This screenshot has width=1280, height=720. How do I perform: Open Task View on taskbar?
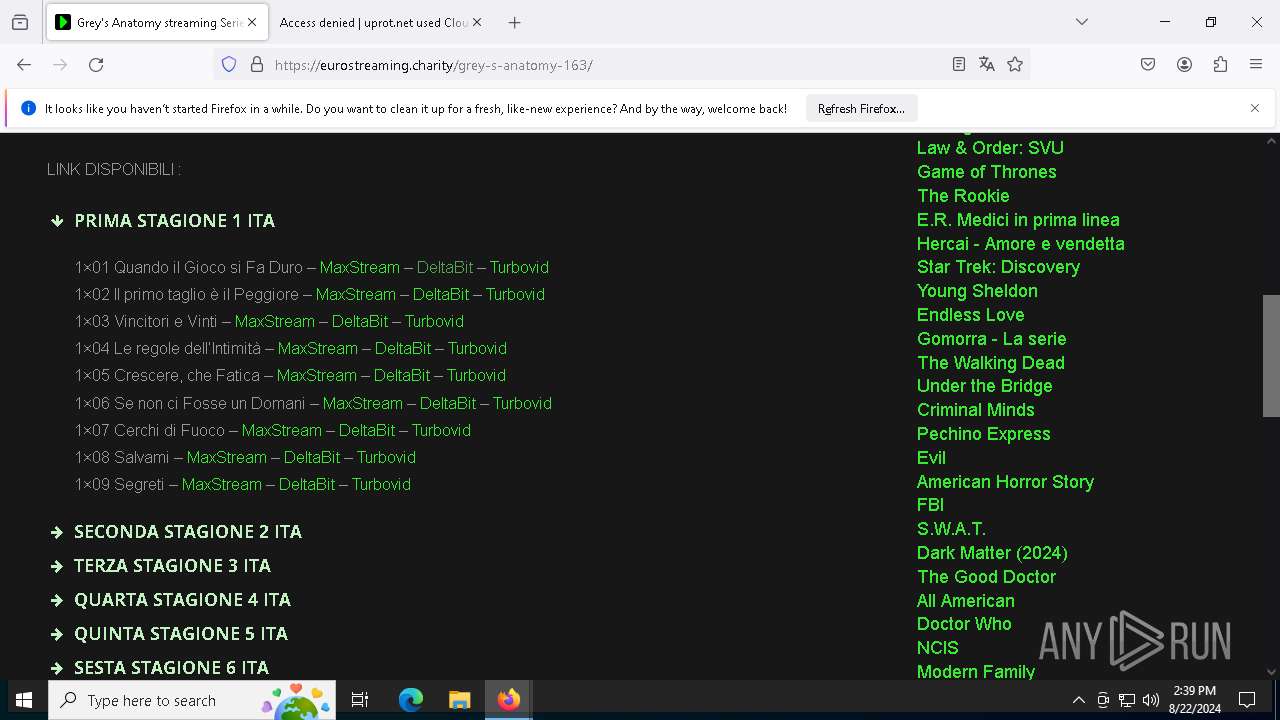tap(360, 700)
